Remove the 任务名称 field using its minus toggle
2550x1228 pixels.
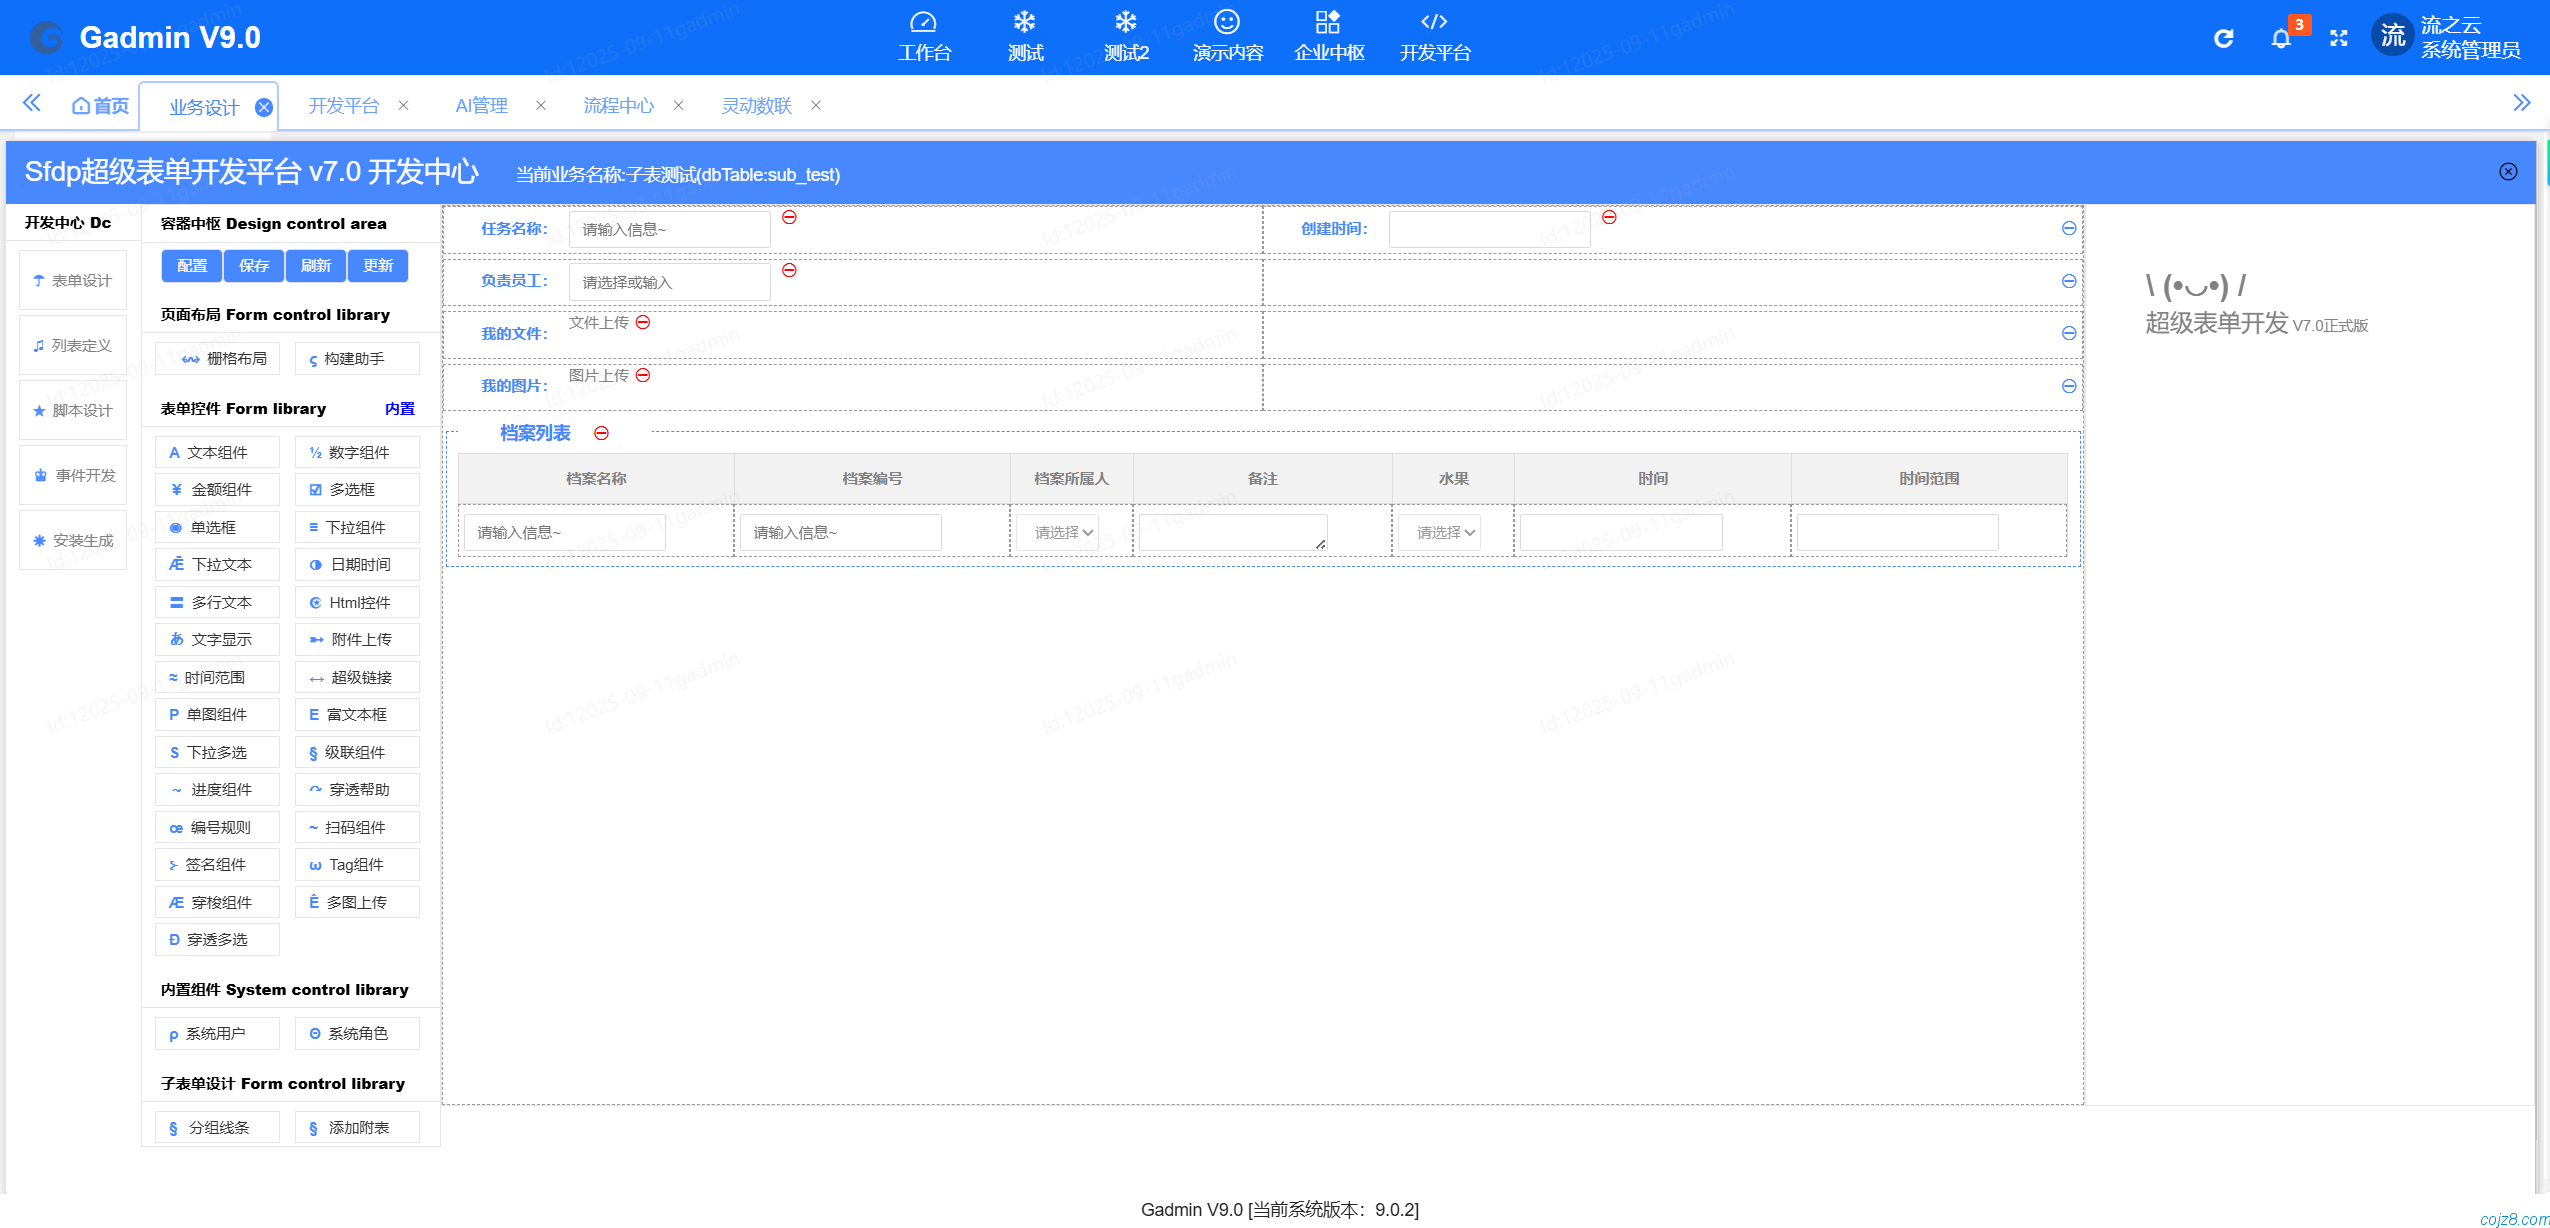point(790,215)
